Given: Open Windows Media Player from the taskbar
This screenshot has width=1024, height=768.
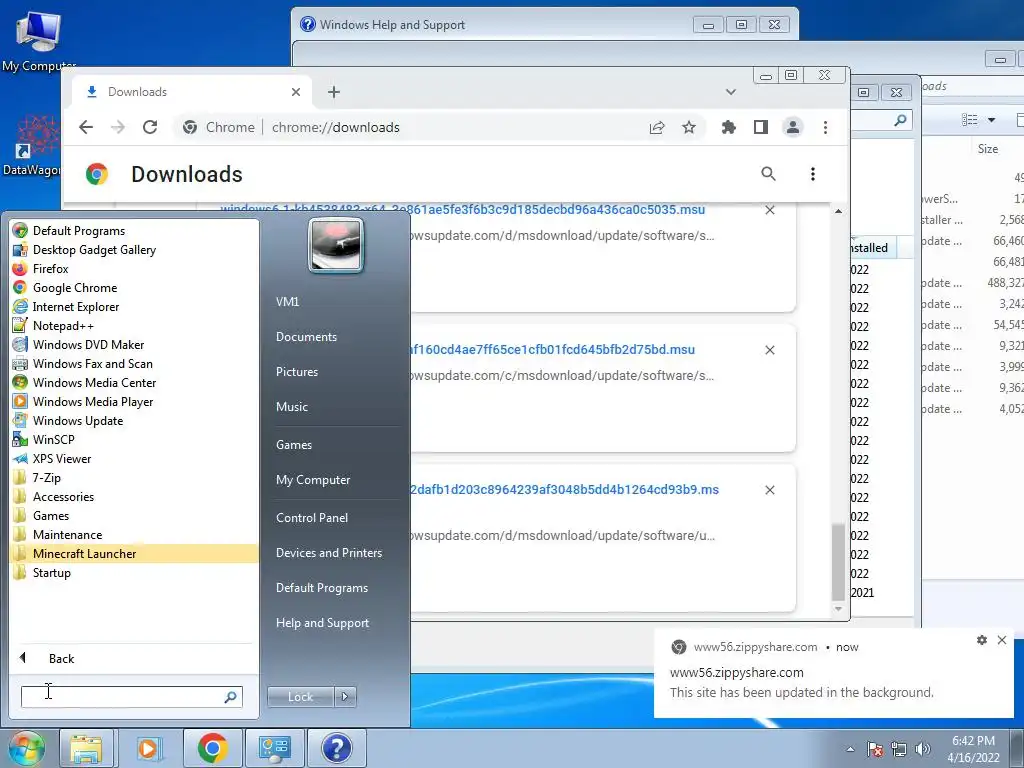Looking at the screenshot, I should 148,748.
